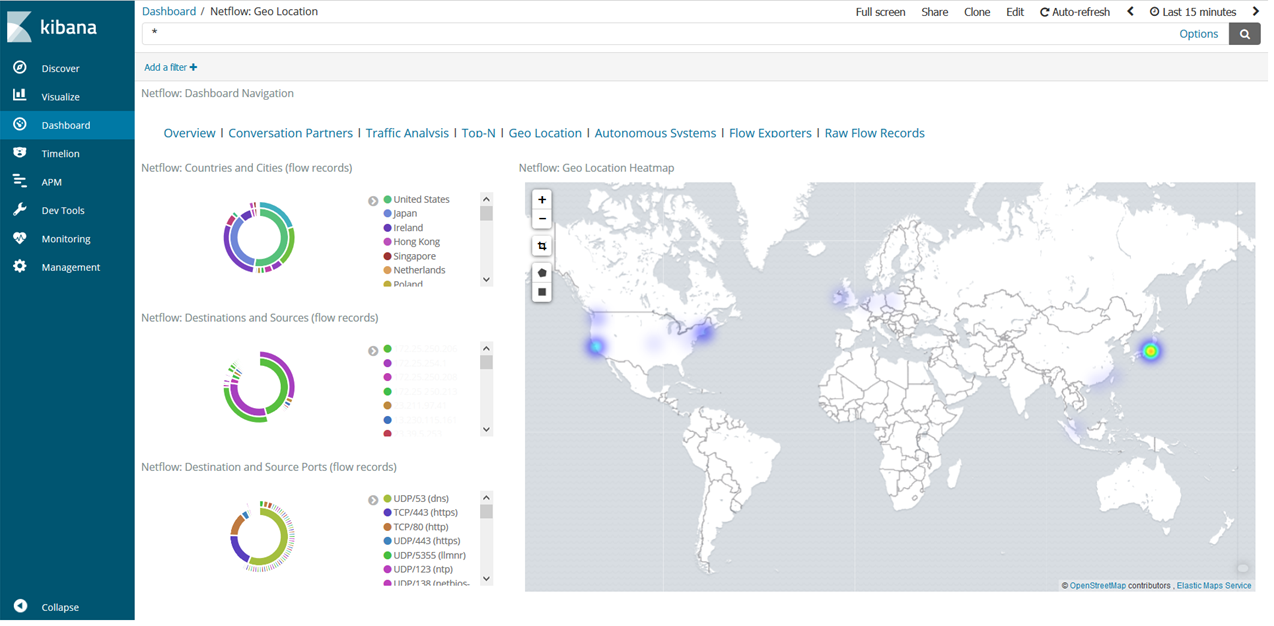Go to Conversation Partners dashboard
The height and width of the screenshot is (626, 1274).
coord(290,133)
